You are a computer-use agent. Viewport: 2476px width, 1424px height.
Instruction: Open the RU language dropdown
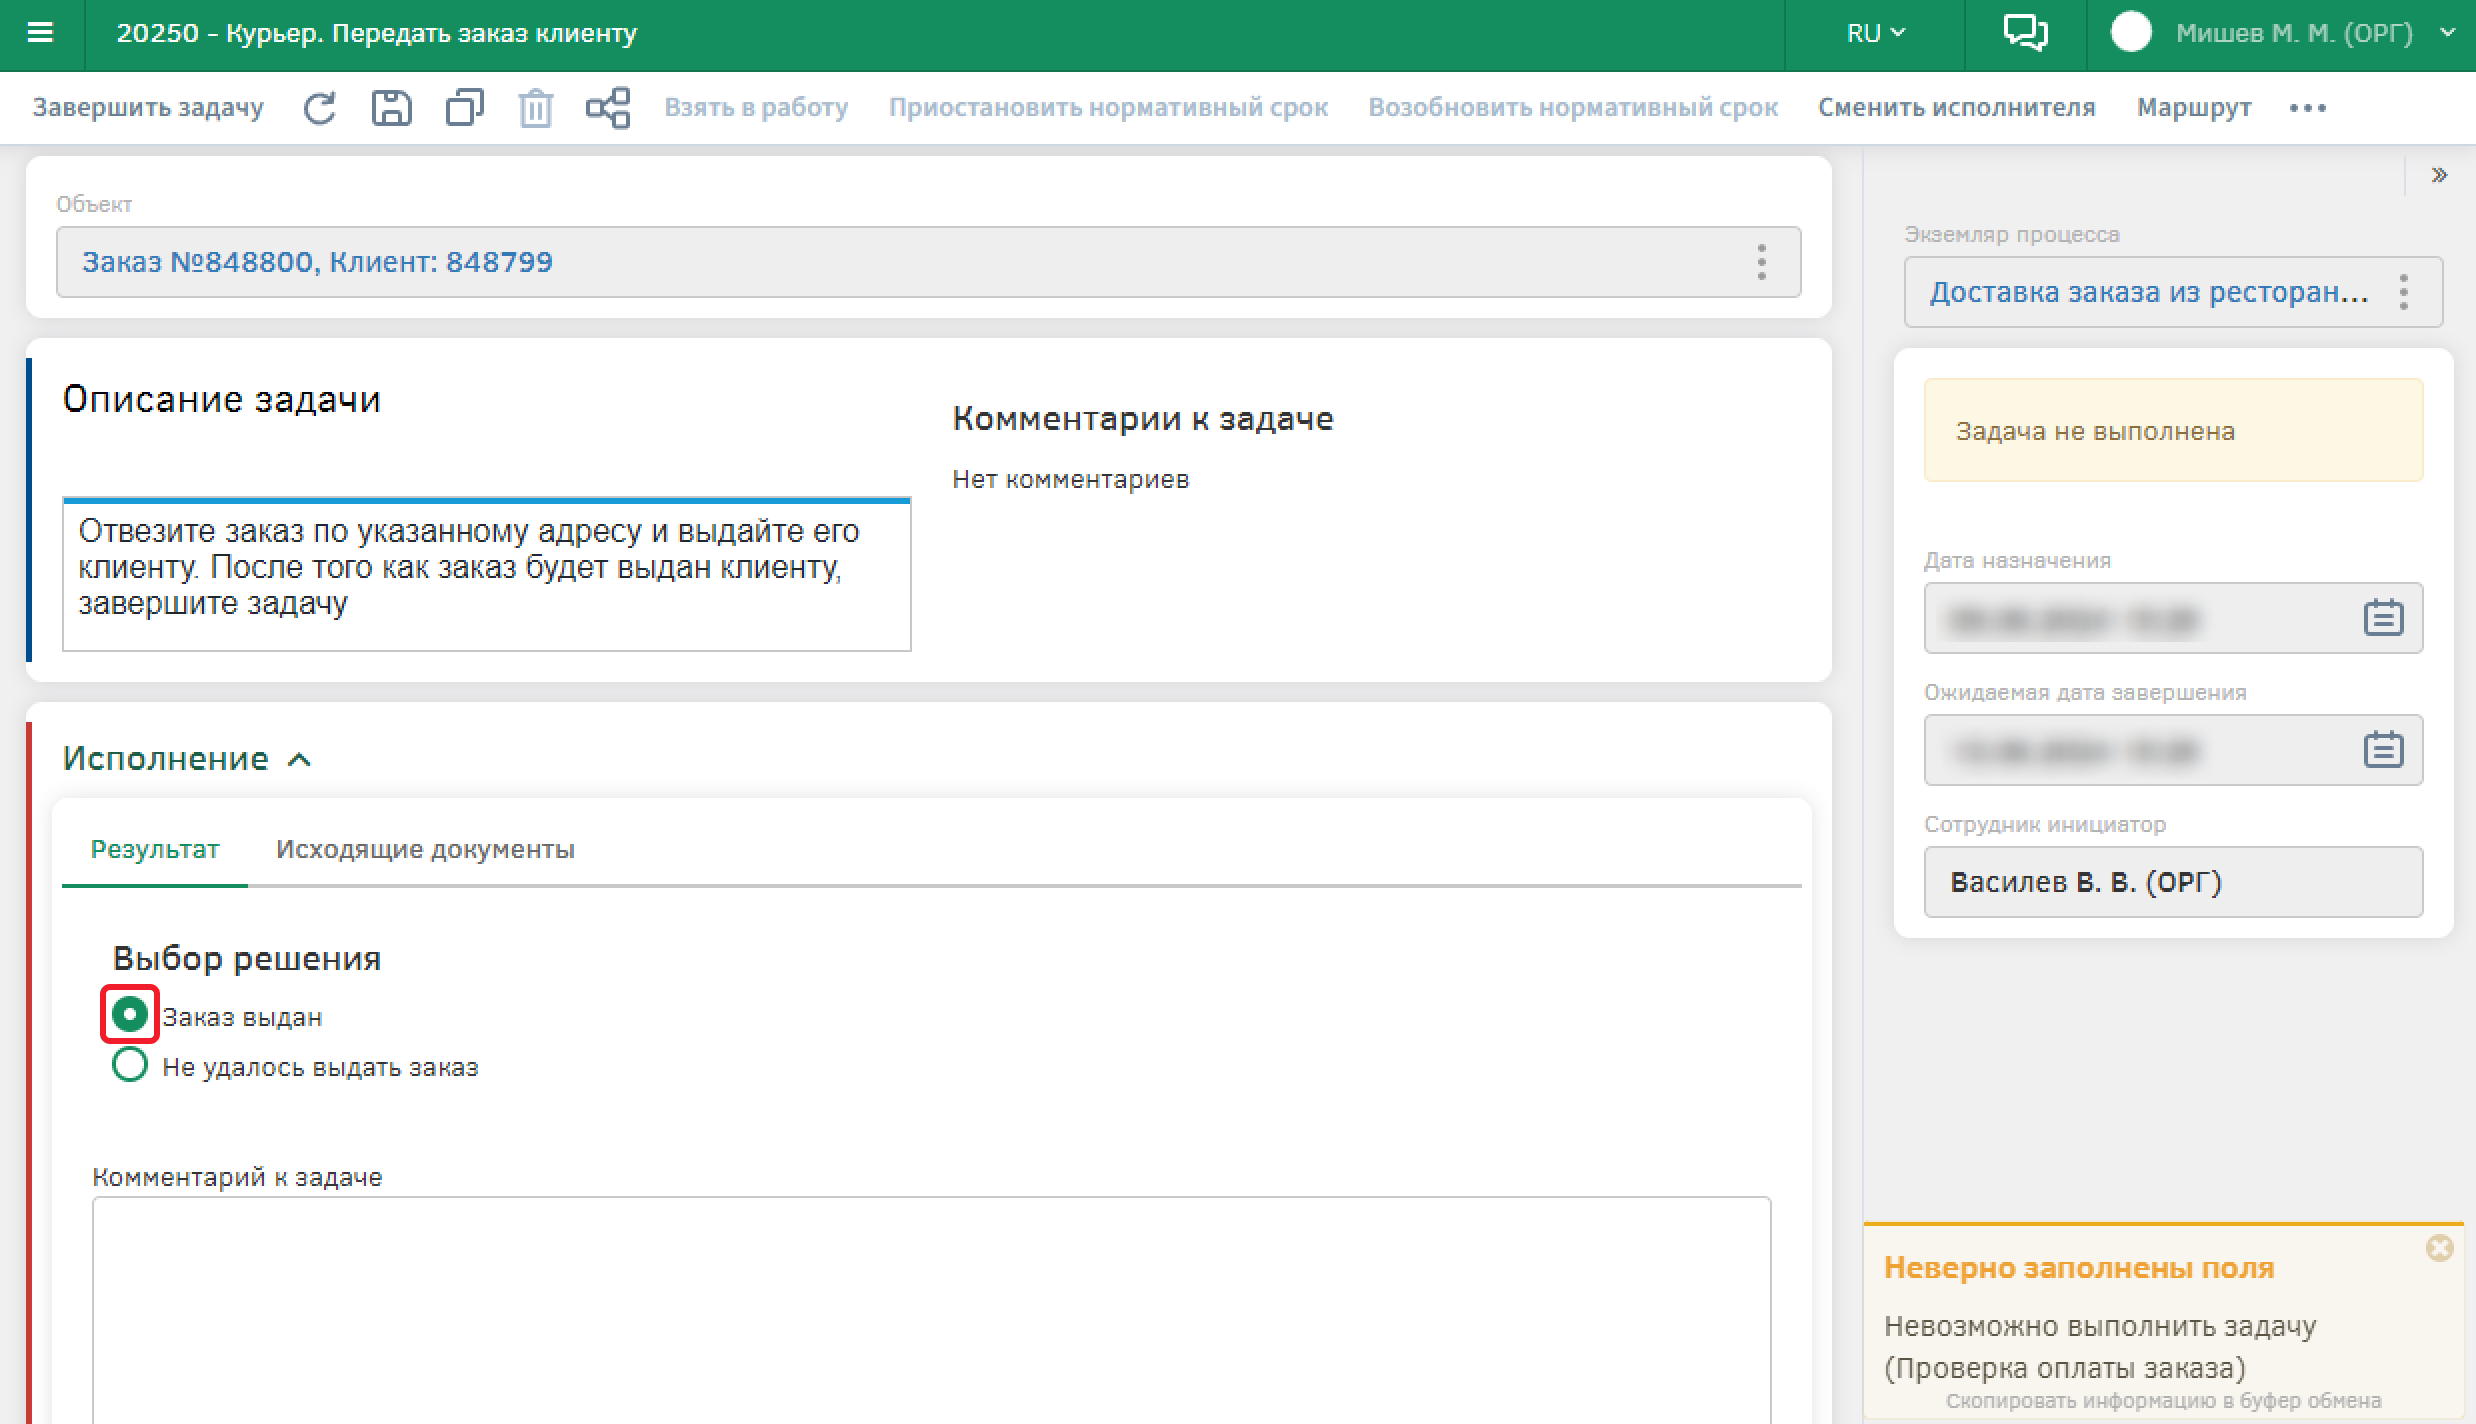point(1875,33)
